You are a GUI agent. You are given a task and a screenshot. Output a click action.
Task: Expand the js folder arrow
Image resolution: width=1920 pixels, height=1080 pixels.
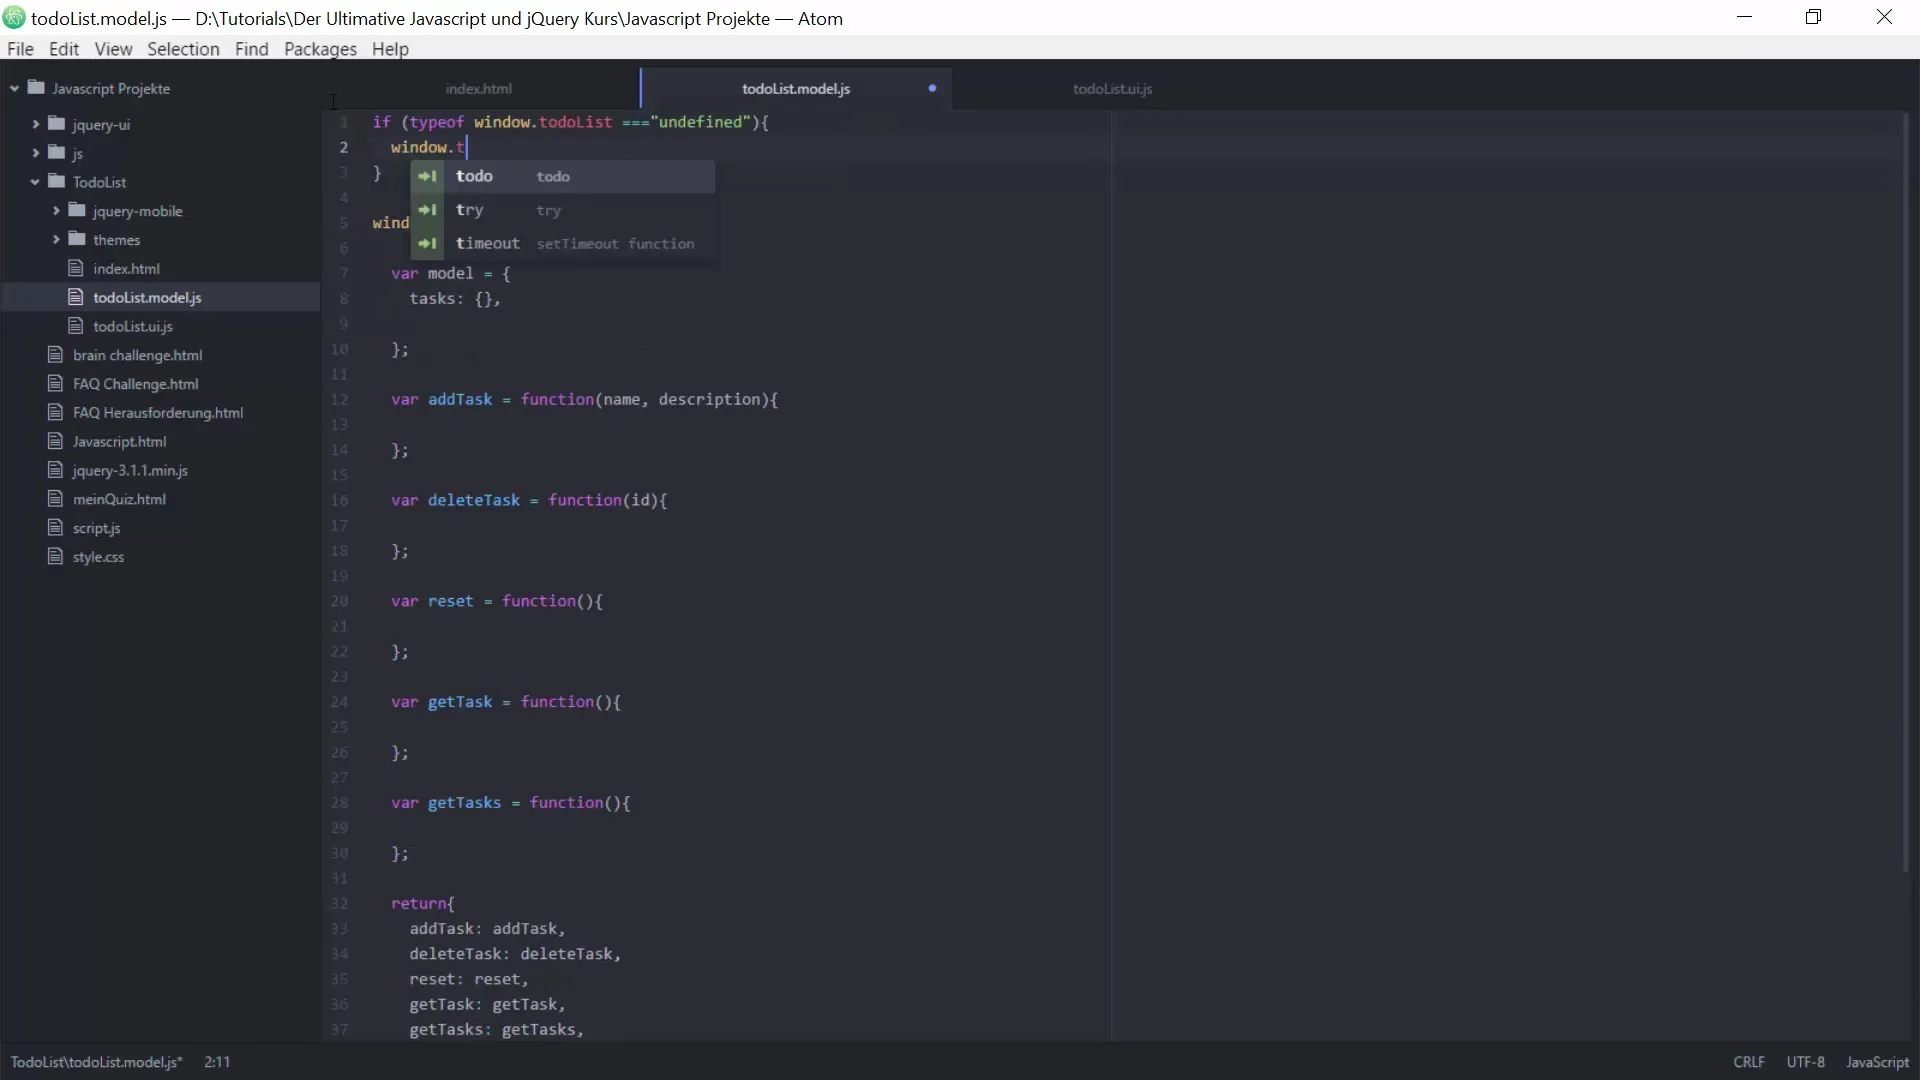tap(36, 153)
